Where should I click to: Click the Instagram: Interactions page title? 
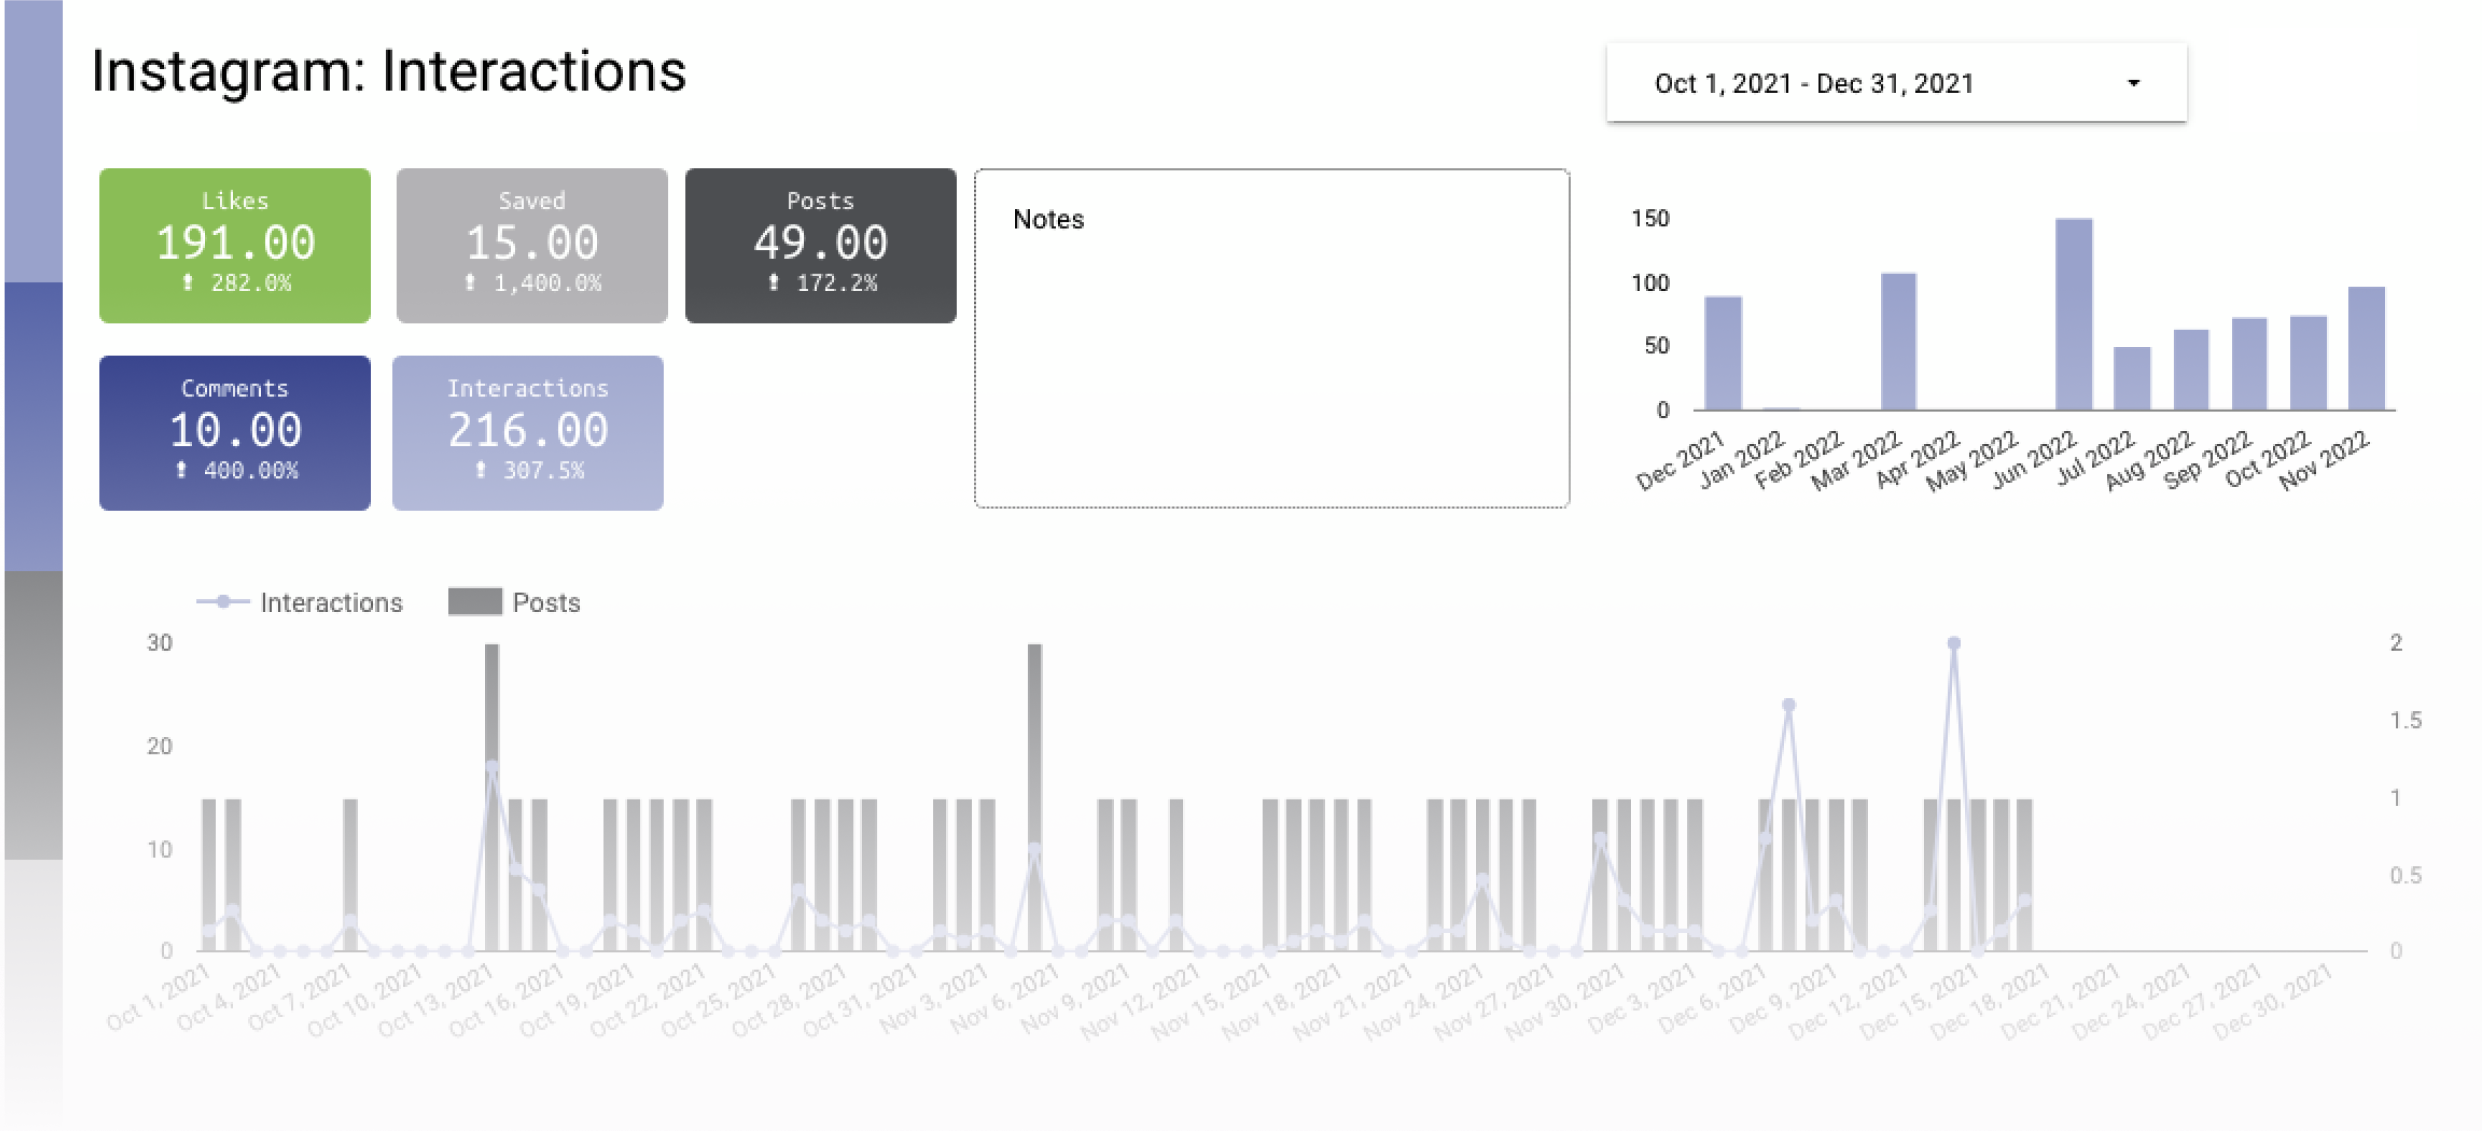coord(389,72)
